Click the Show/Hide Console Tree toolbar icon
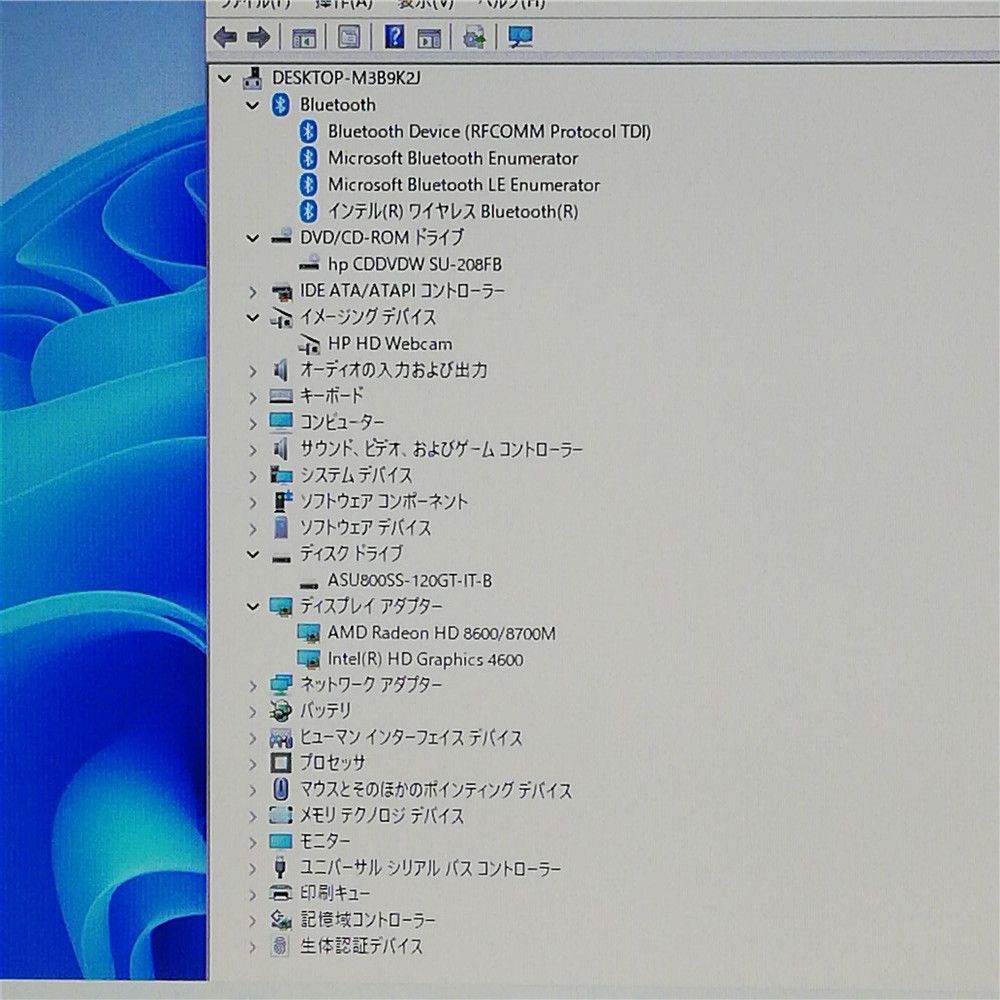Image resolution: width=1000 pixels, height=1000 pixels. [304, 38]
